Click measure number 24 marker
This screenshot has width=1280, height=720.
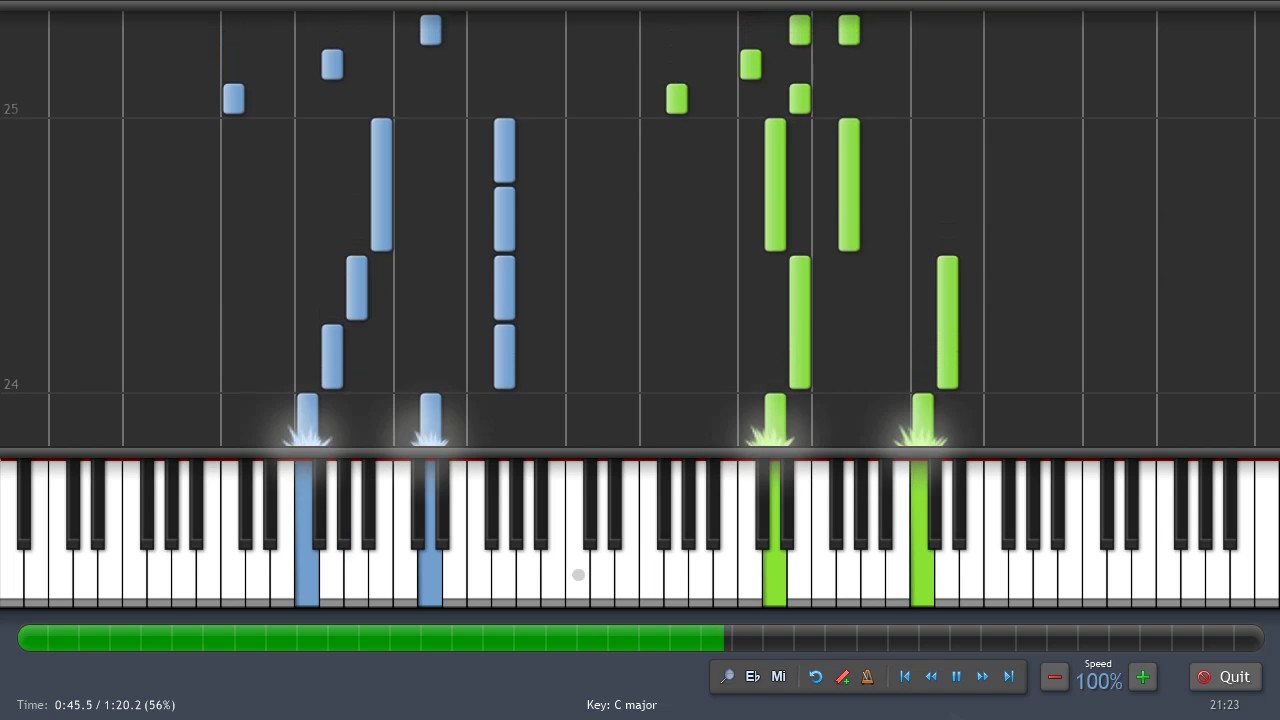pos(11,384)
